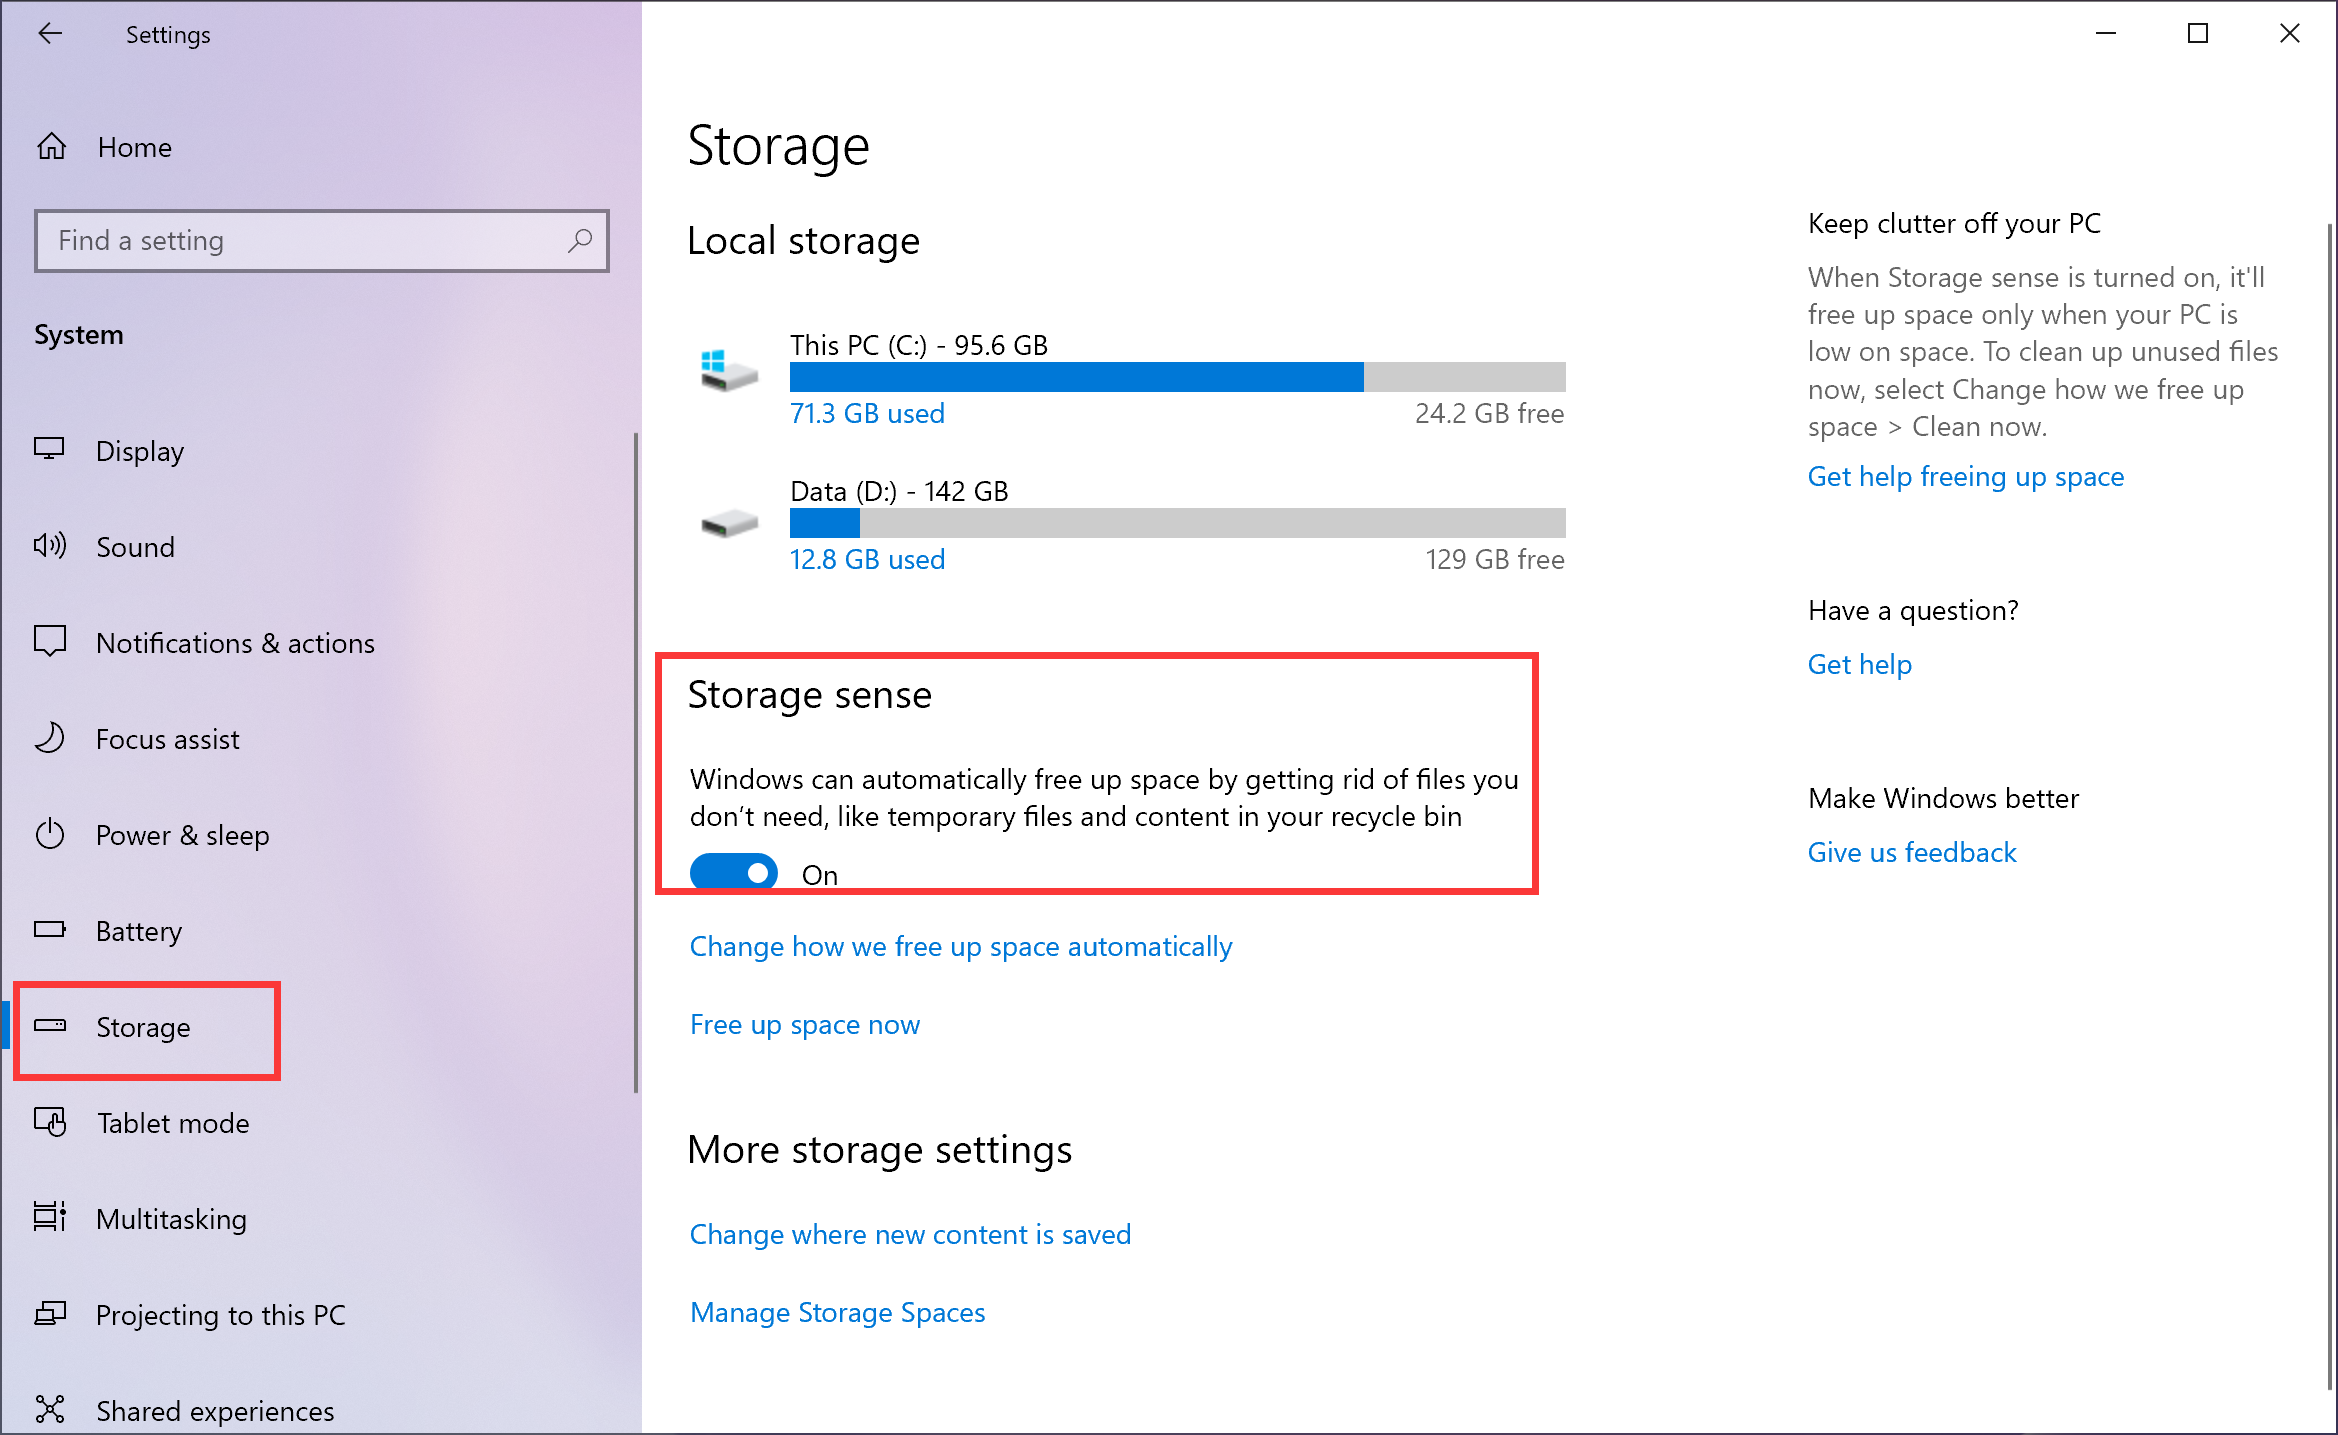Click the This PC (C:) usage bar
Viewport: 2338px width, 1435px height.
pos(1177,377)
